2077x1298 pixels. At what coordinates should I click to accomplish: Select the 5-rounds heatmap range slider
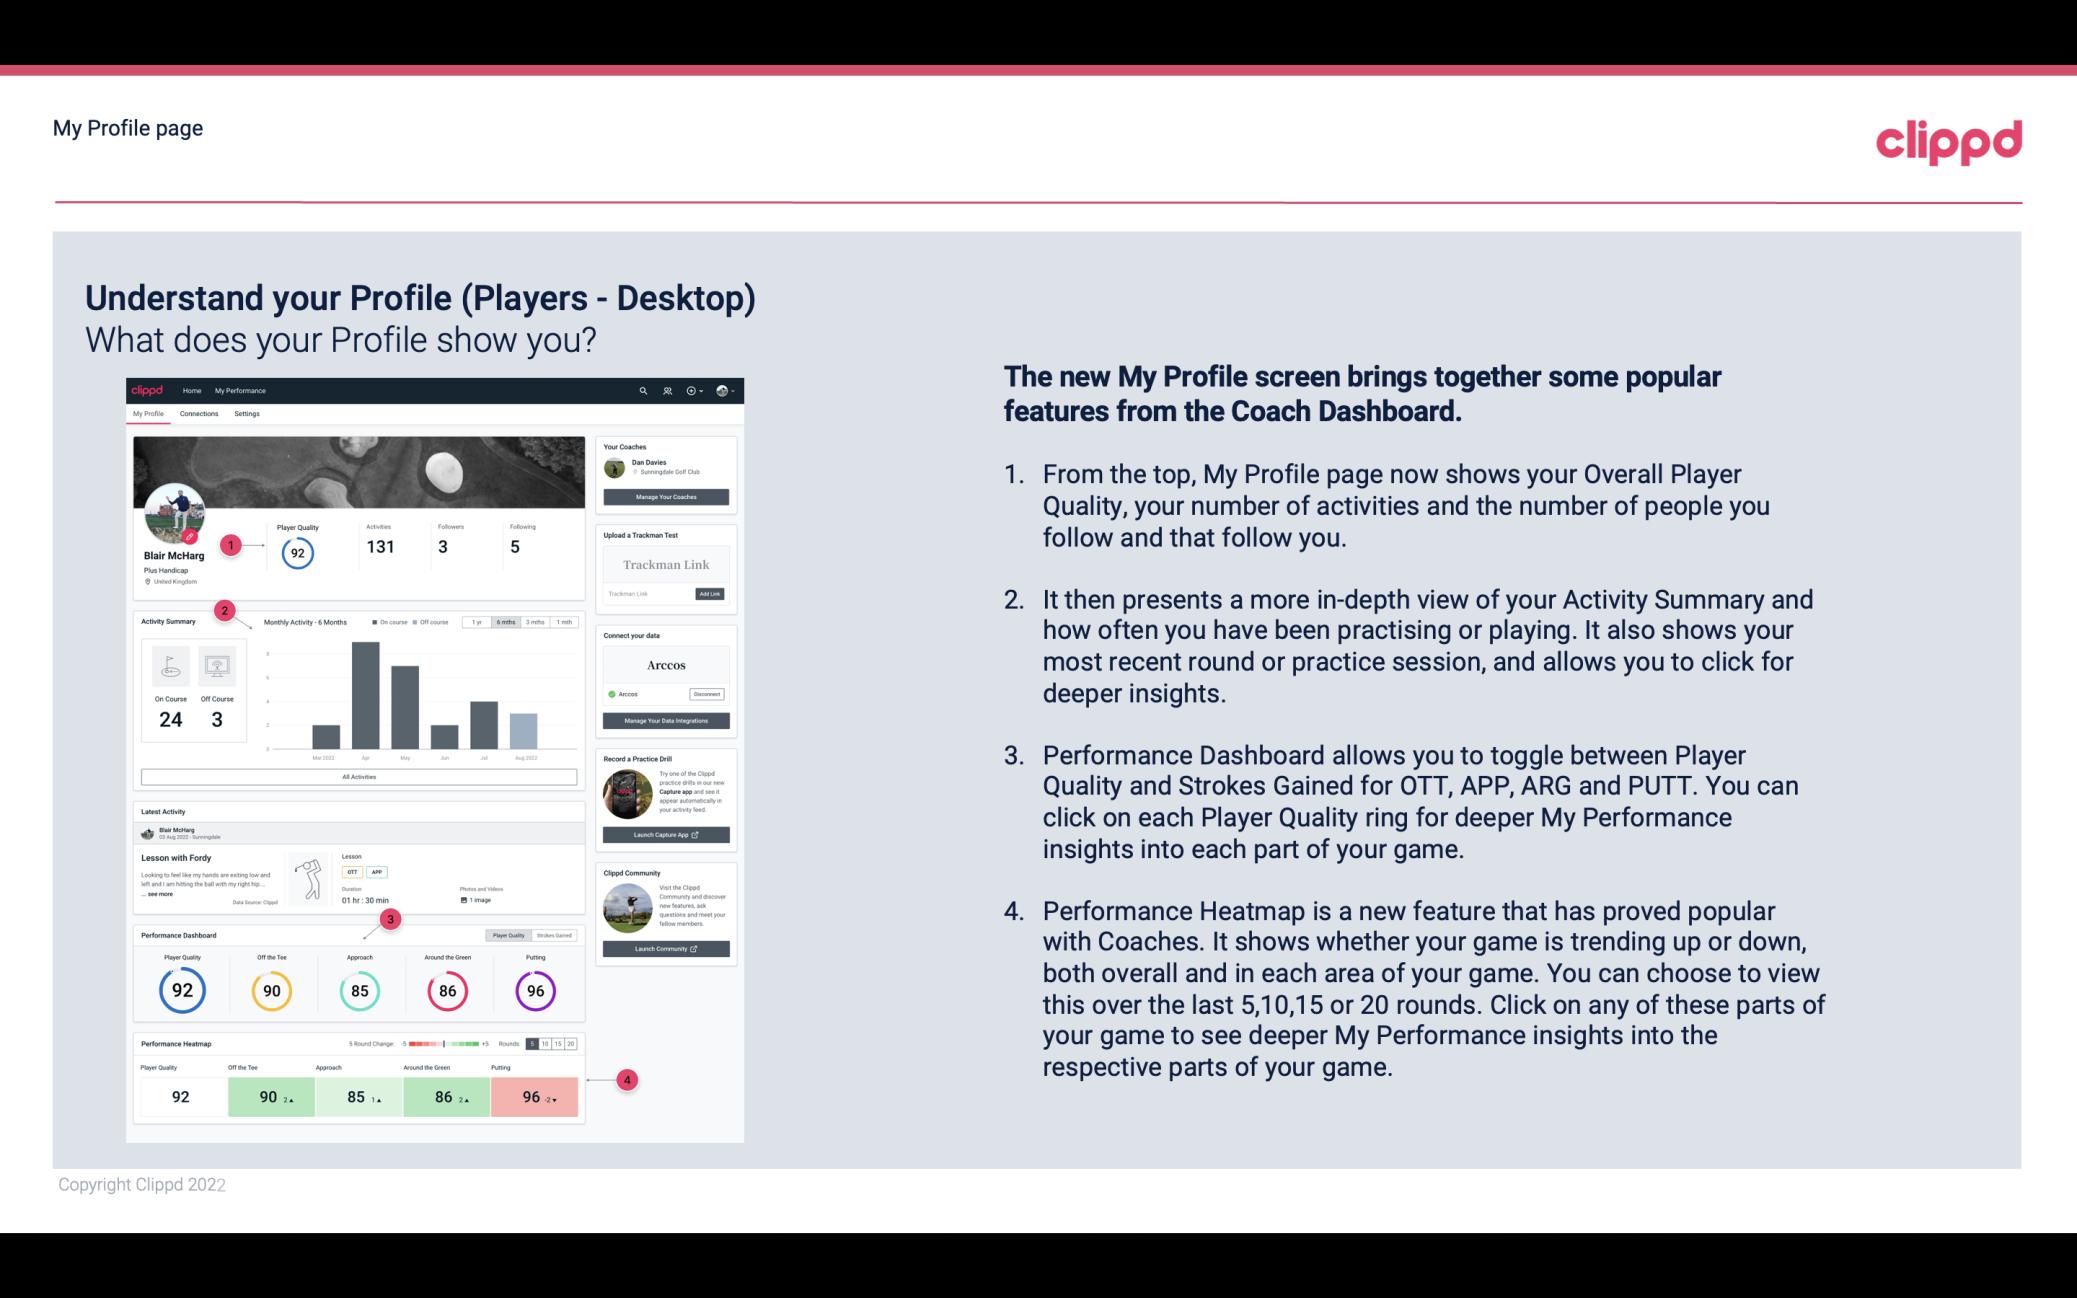(534, 1044)
